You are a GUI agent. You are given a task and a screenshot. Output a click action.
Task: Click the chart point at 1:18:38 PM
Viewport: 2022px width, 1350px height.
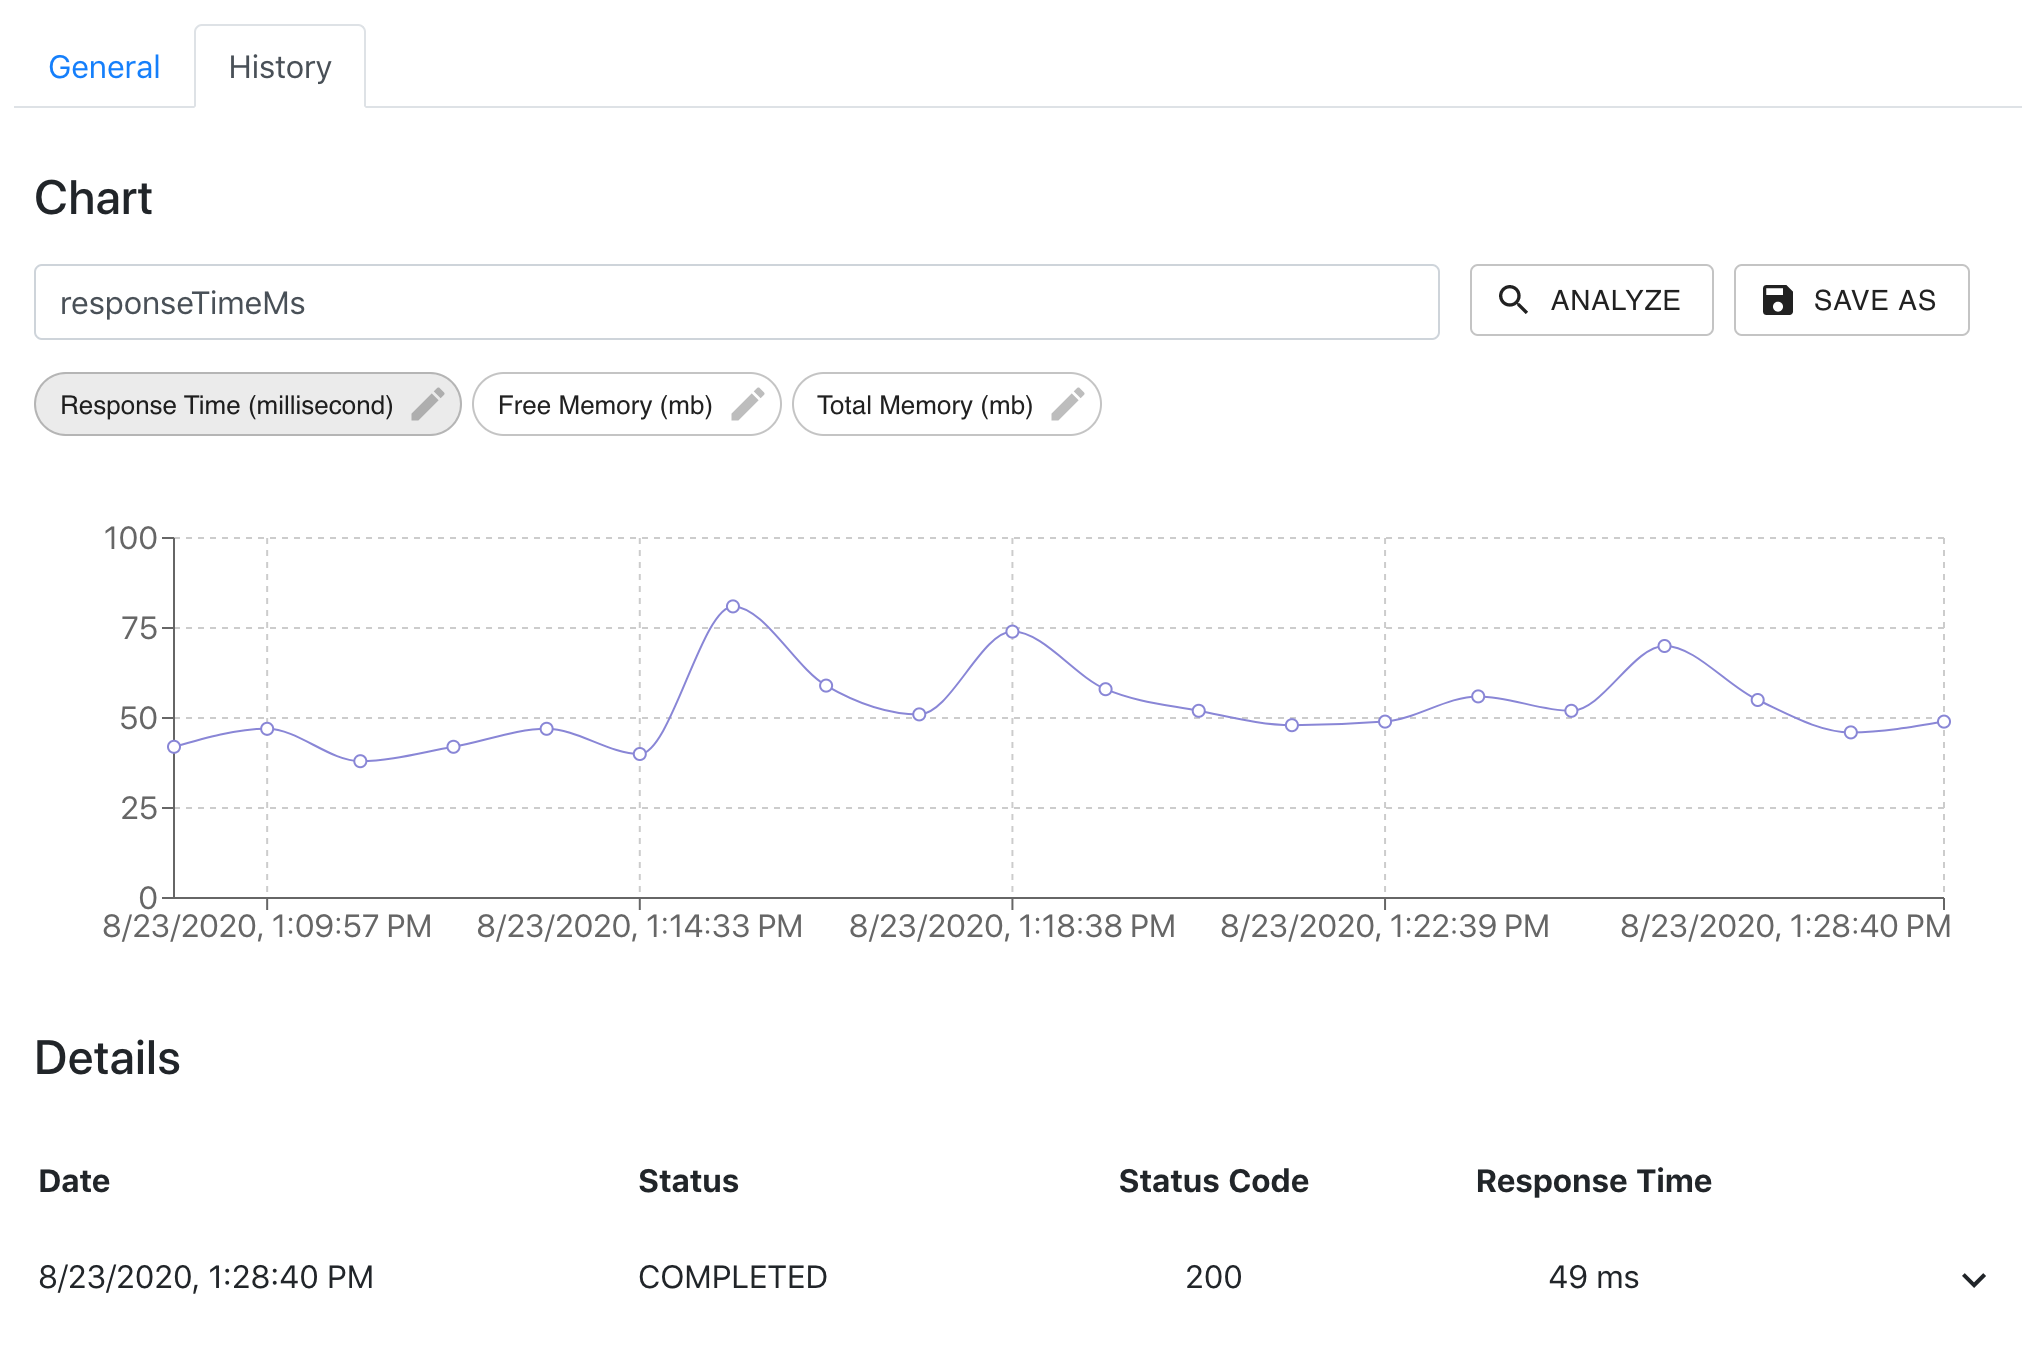1012,631
